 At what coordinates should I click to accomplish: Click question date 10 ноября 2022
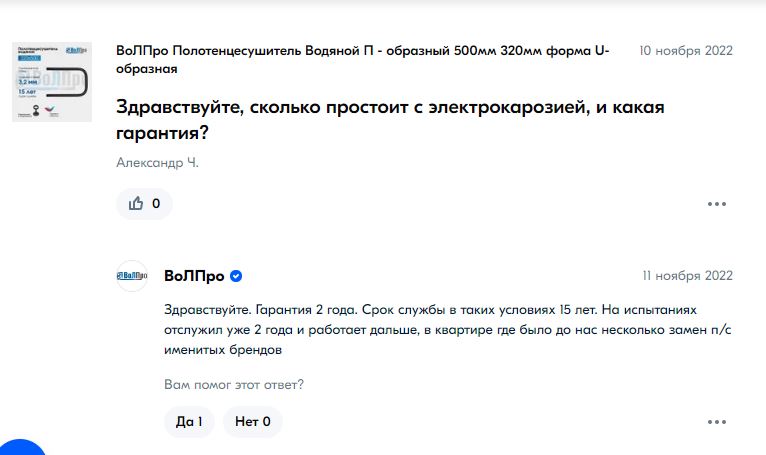(686, 51)
